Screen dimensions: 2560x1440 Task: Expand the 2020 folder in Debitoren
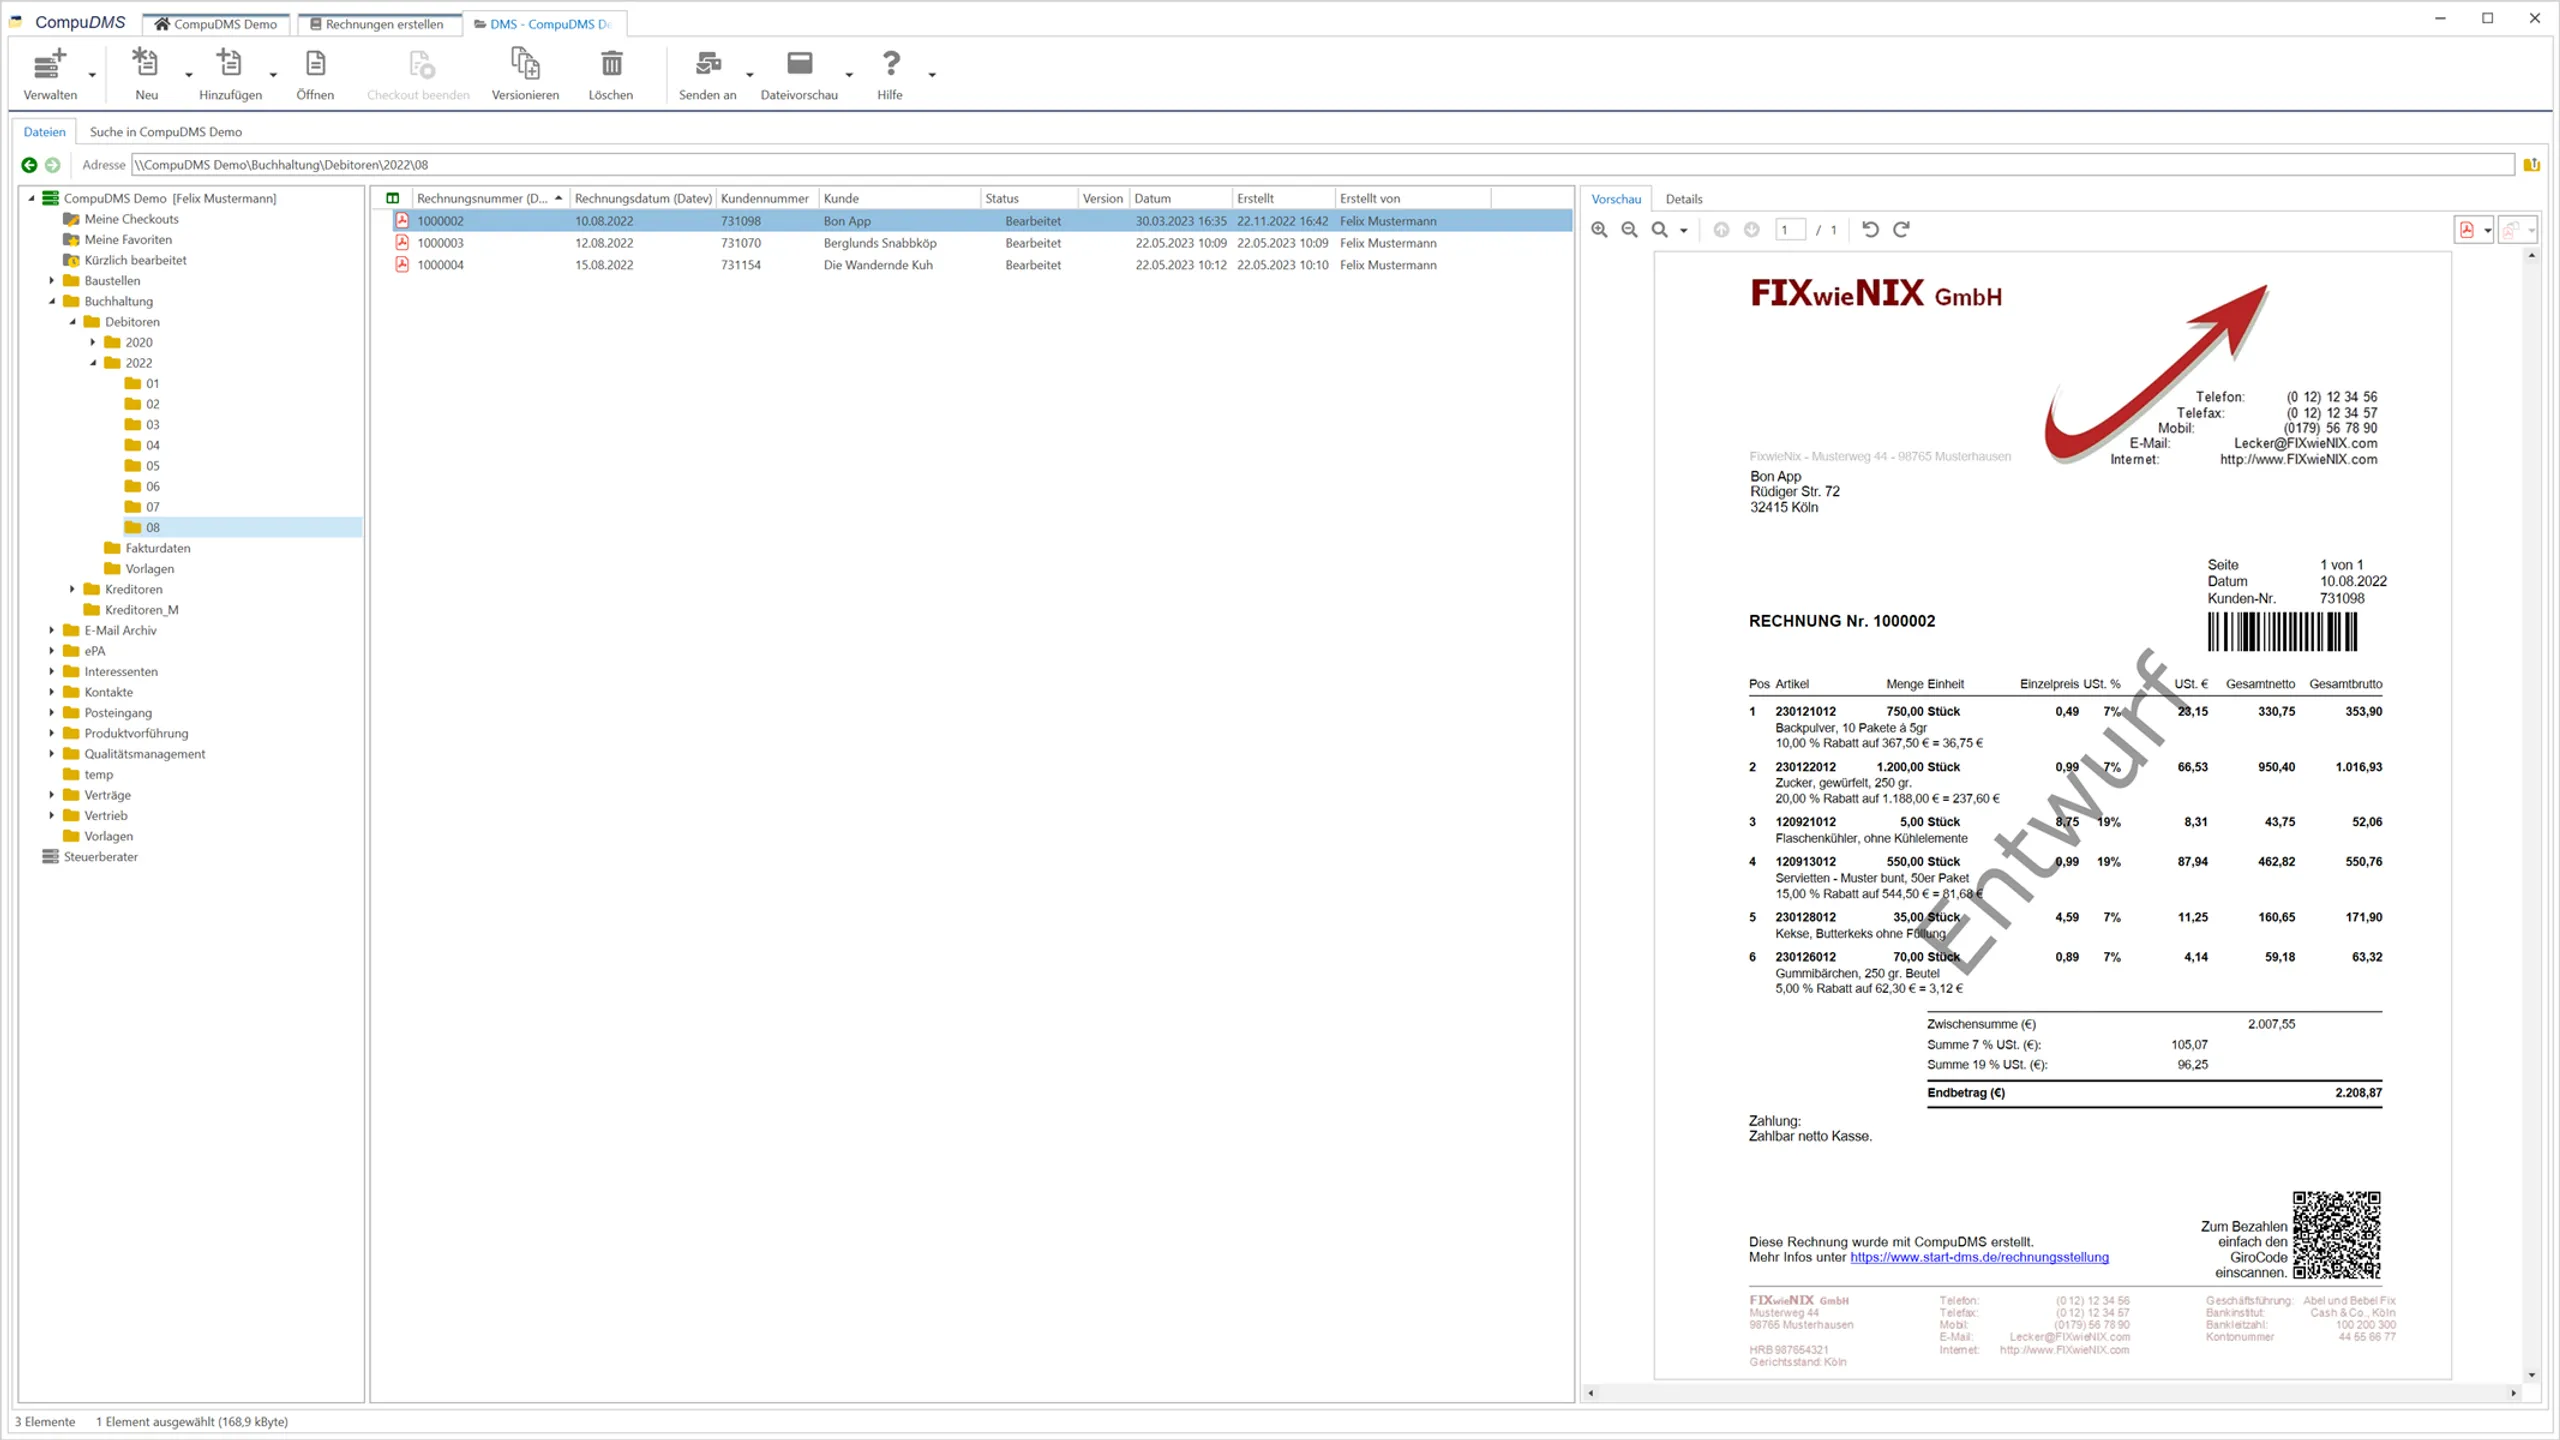94,342
